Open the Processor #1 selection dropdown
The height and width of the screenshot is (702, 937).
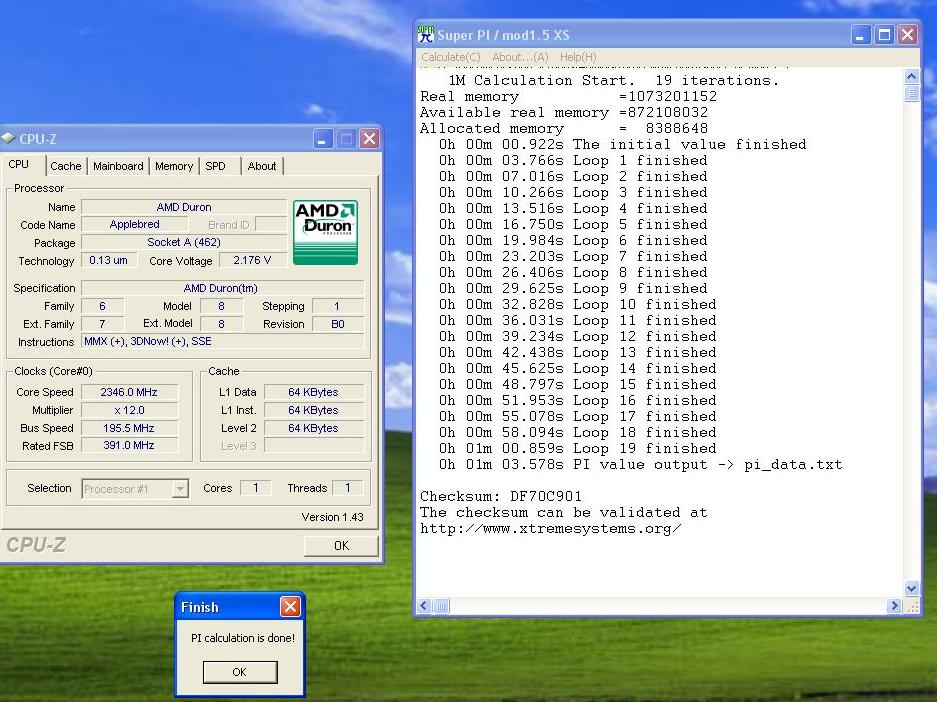180,489
